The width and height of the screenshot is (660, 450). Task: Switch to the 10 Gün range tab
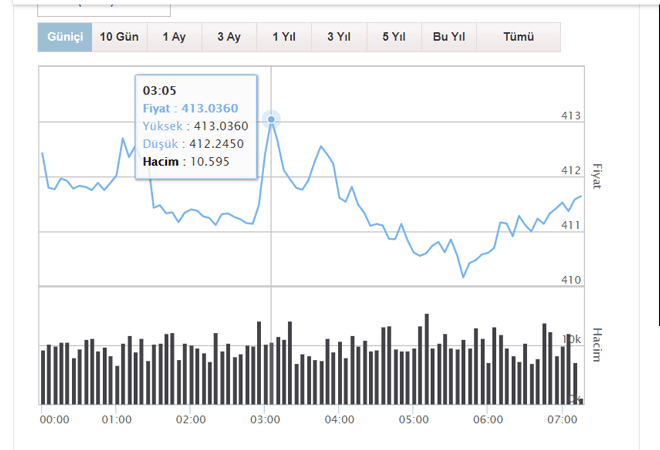tap(119, 37)
